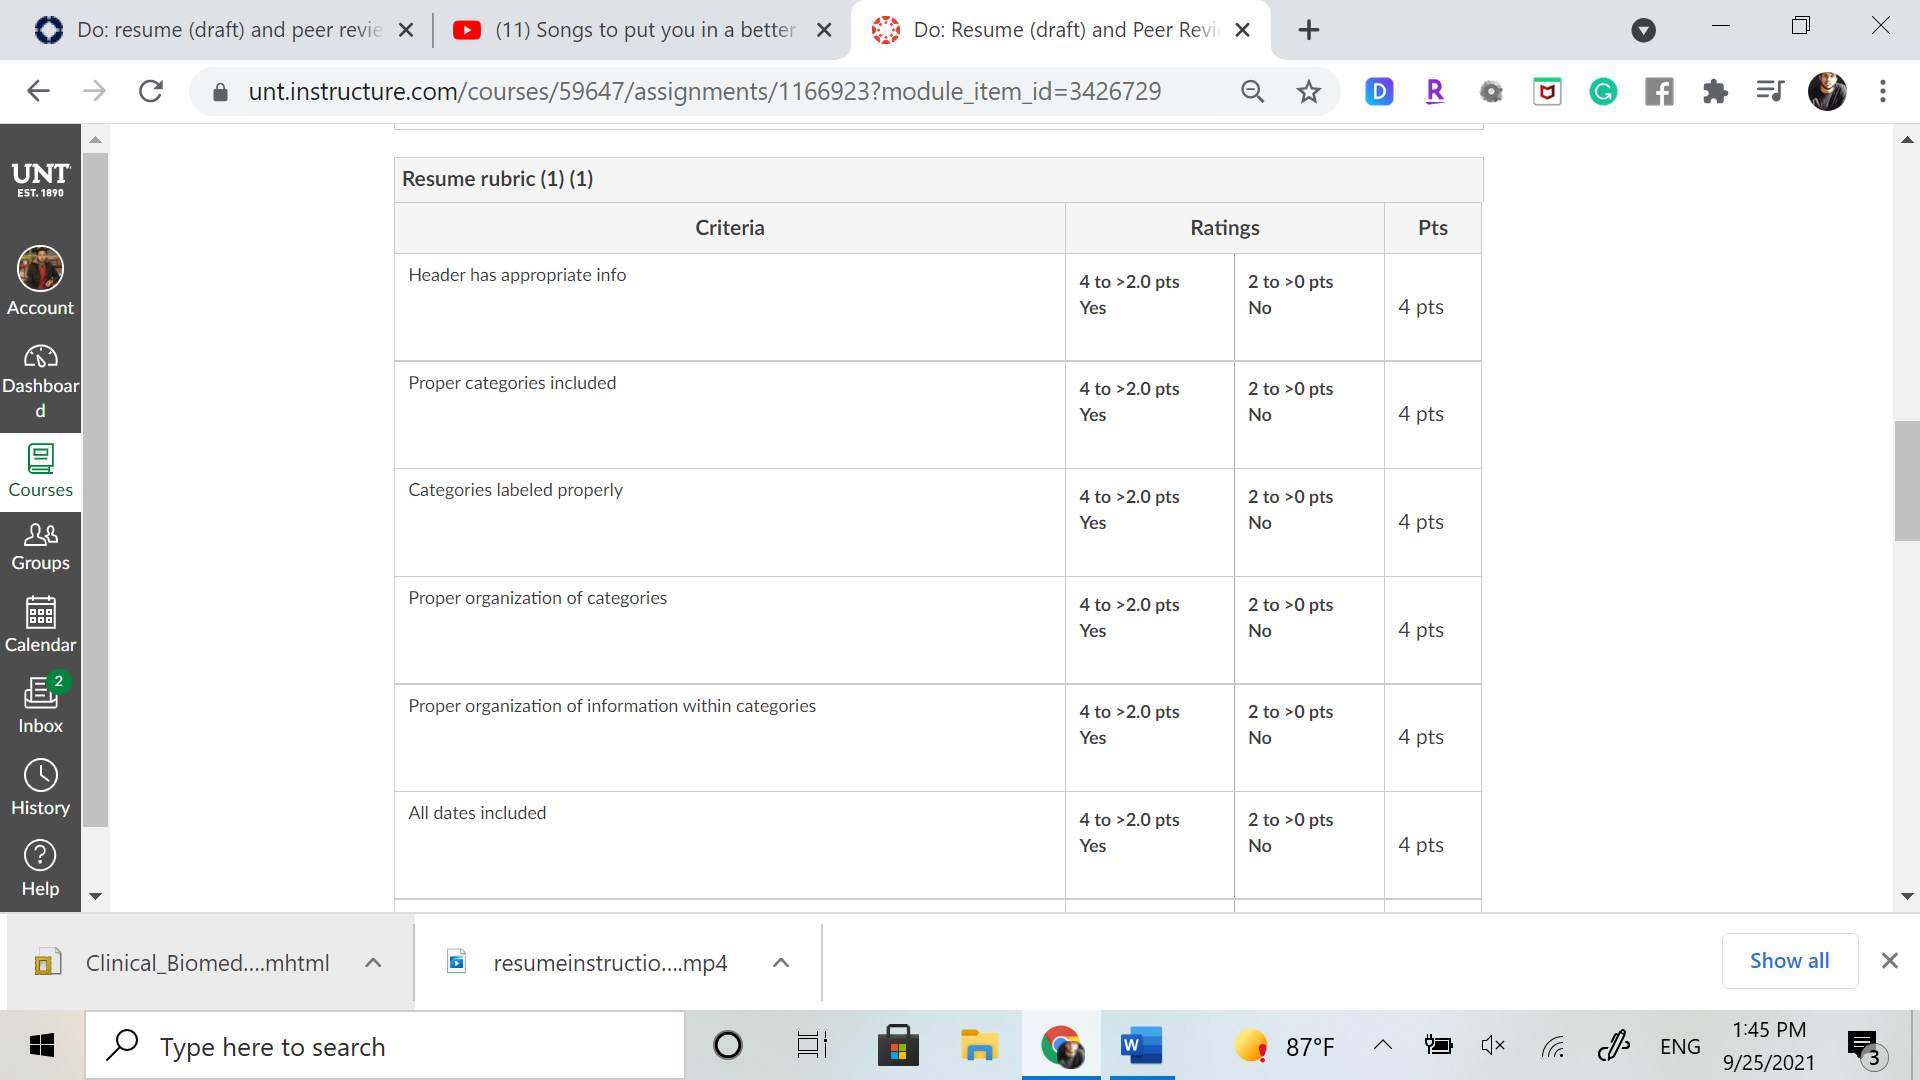1920x1080 pixels.
Task: Open Cortana circle on taskbar
Action: [727, 1046]
